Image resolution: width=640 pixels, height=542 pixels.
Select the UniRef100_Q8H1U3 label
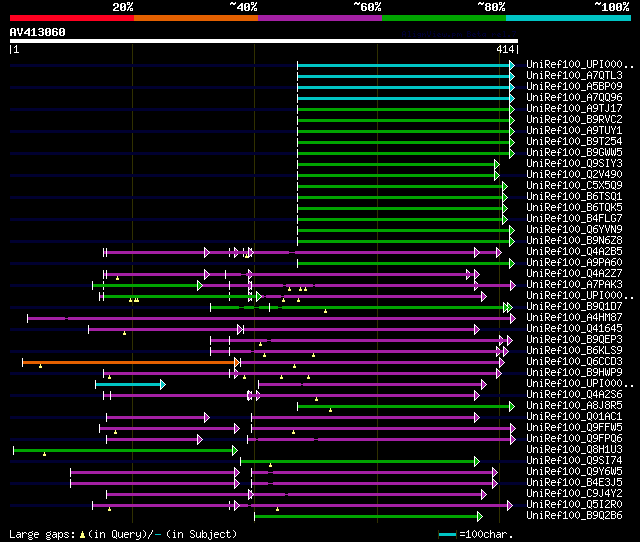[x=574, y=450]
